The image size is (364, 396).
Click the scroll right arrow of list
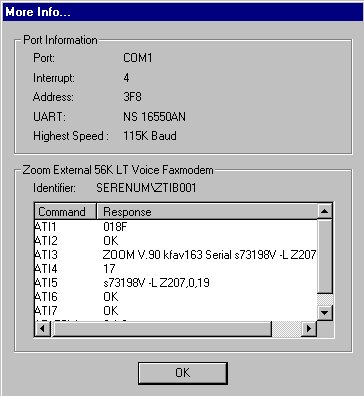(309, 329)
